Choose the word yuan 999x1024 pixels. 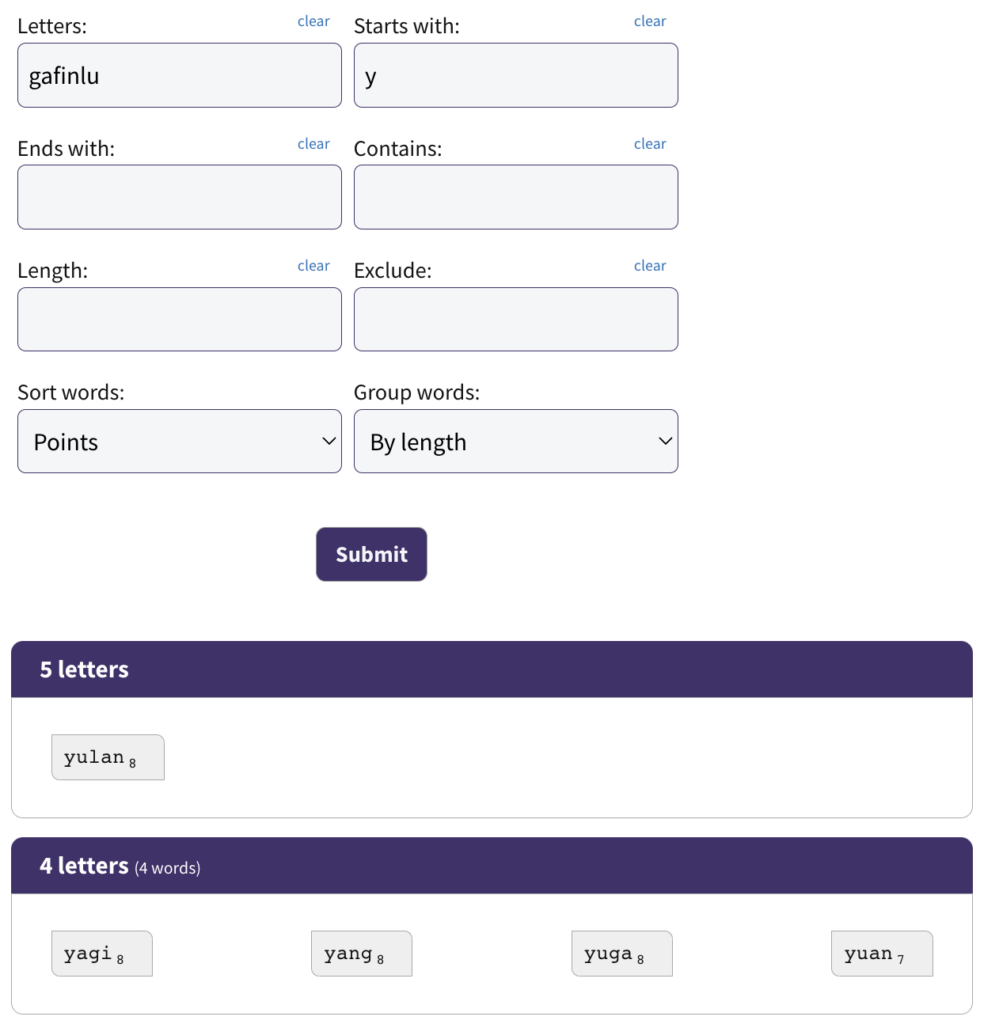click(x=882, y=954)
